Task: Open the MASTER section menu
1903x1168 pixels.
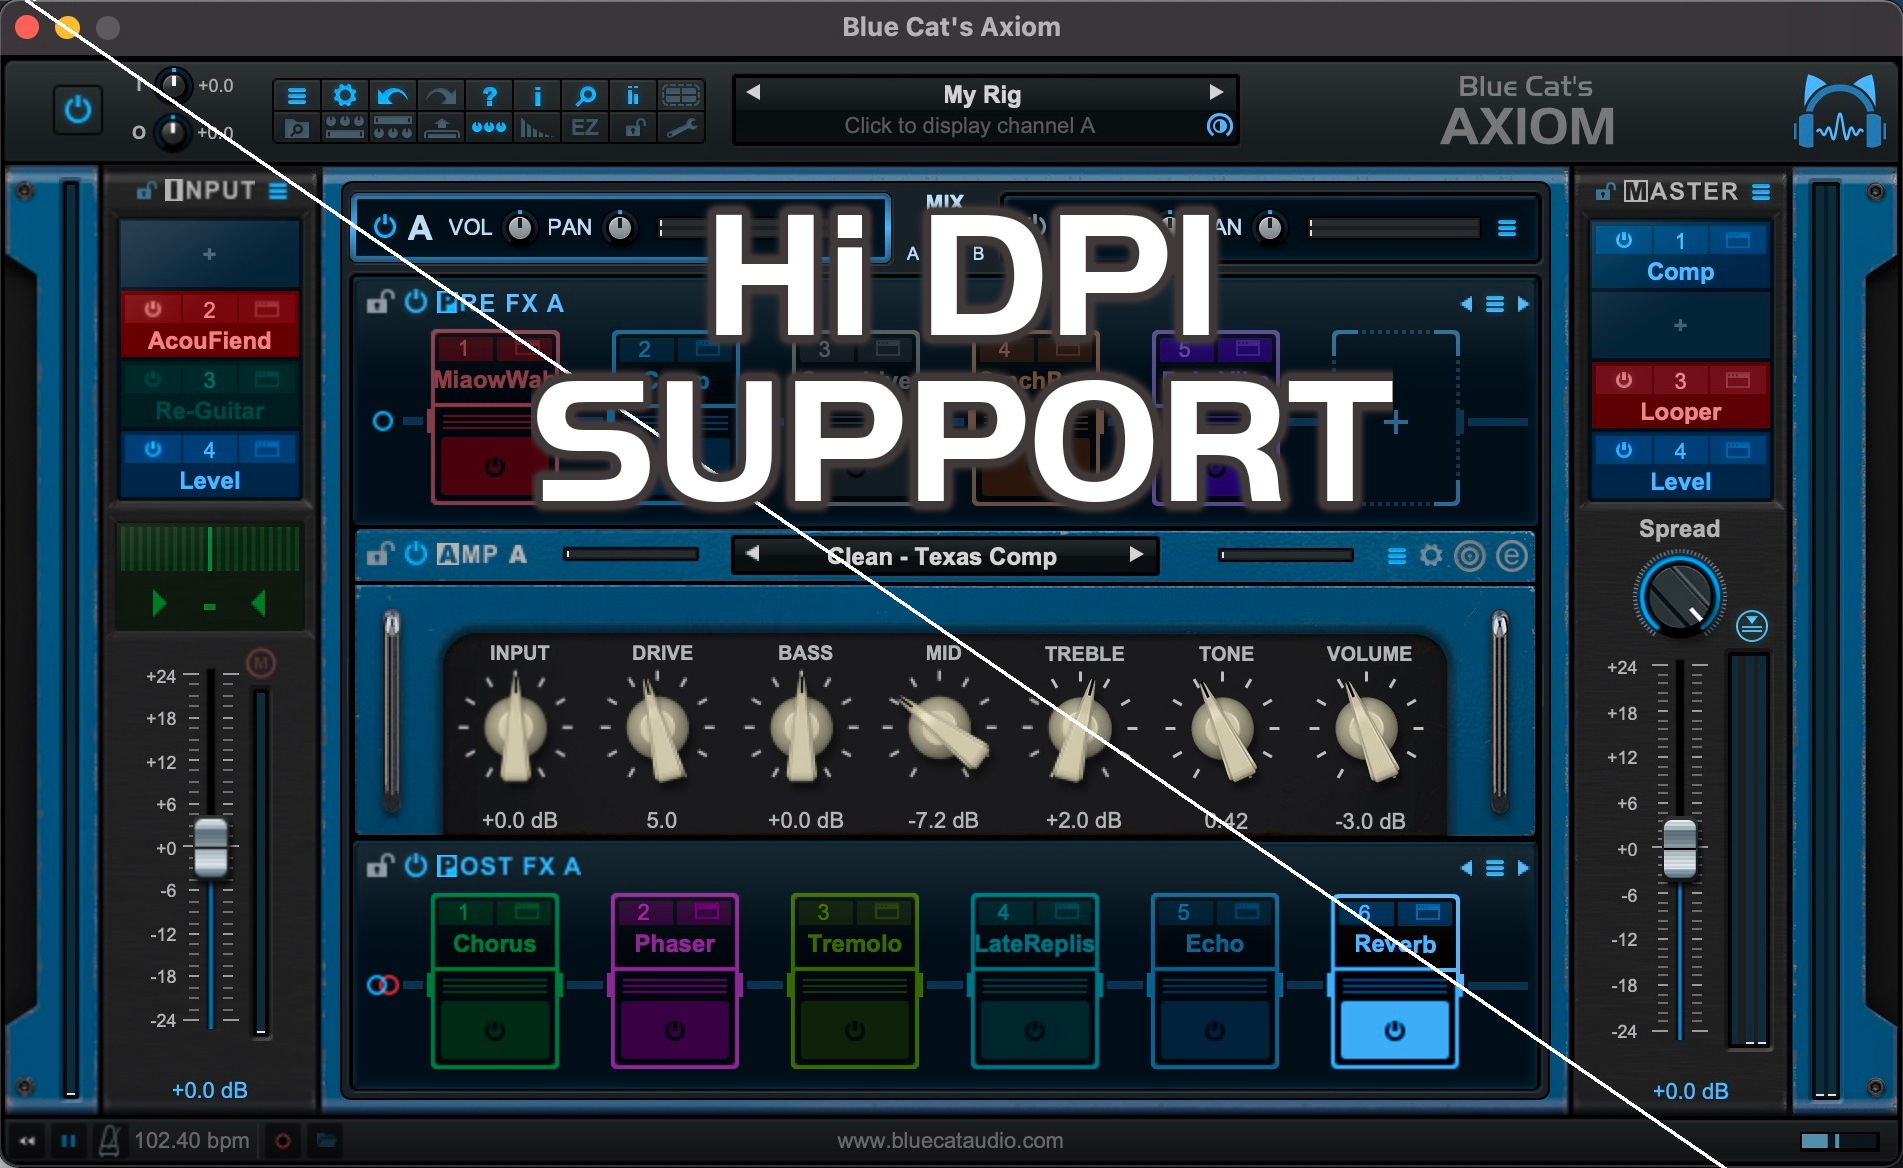Action: pos(1761,191)
